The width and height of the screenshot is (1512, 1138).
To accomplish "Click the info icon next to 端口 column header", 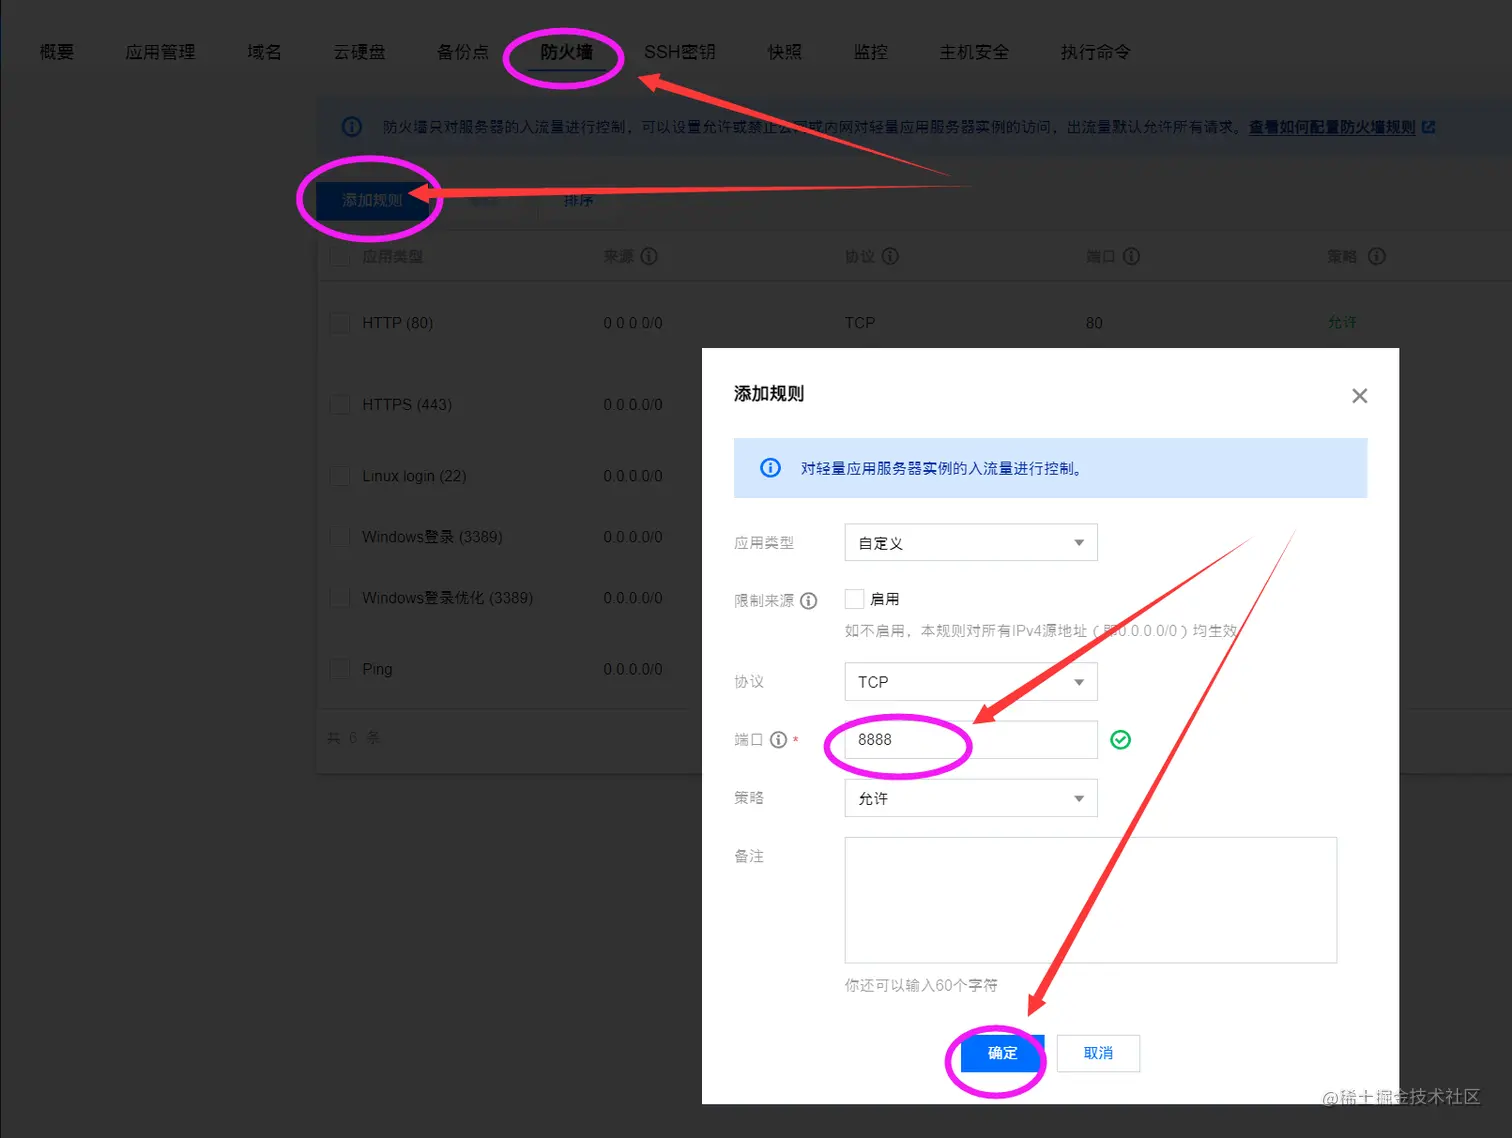I will point(1131,256).
